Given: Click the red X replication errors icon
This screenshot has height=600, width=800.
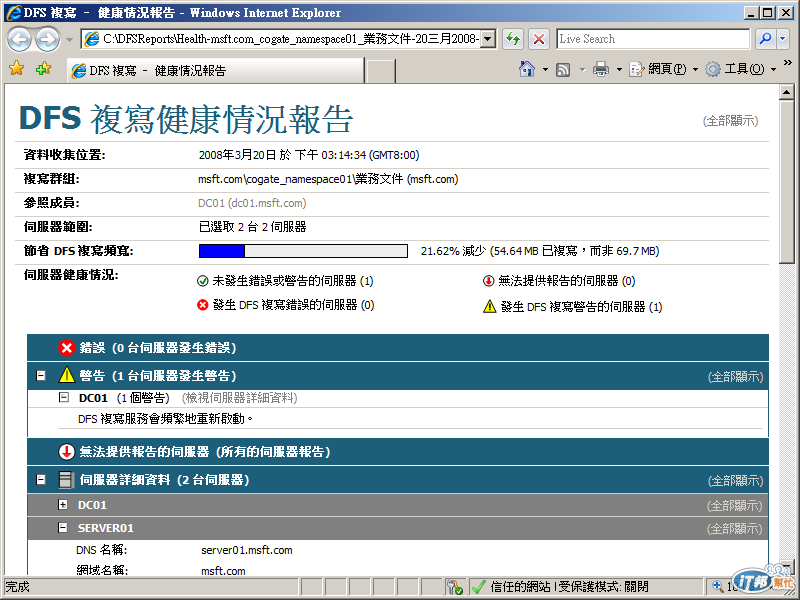Looking at the screenshot, I should click(x=203, y=305).
